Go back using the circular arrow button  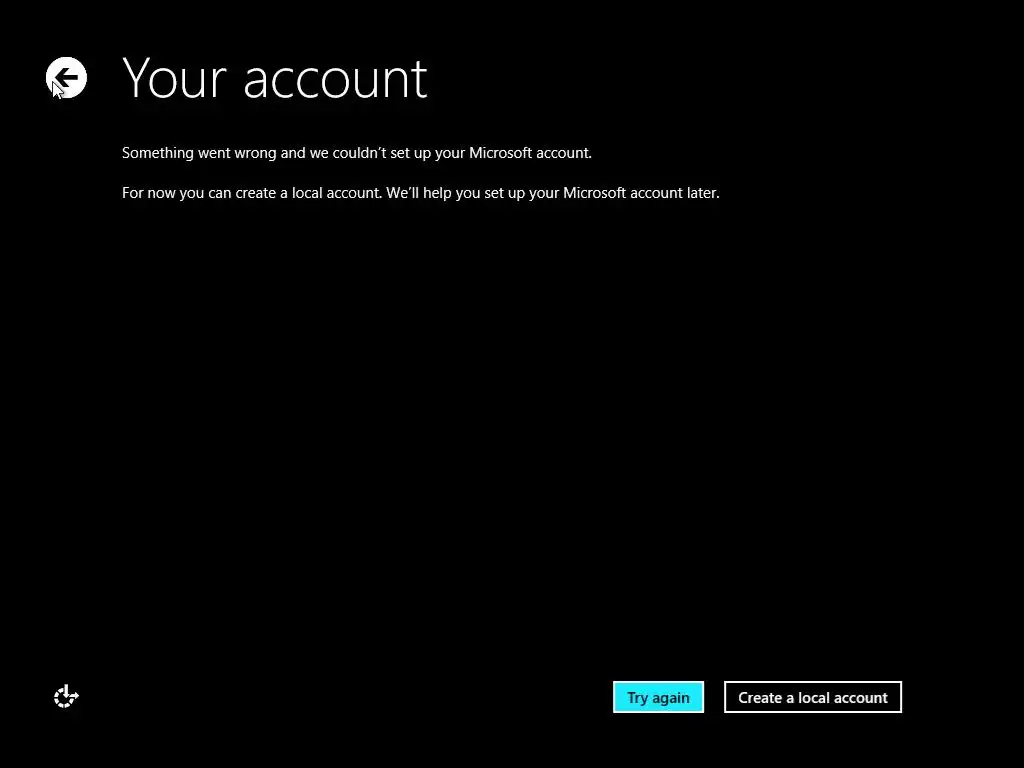pyautogui.click(x=67, y=78)
